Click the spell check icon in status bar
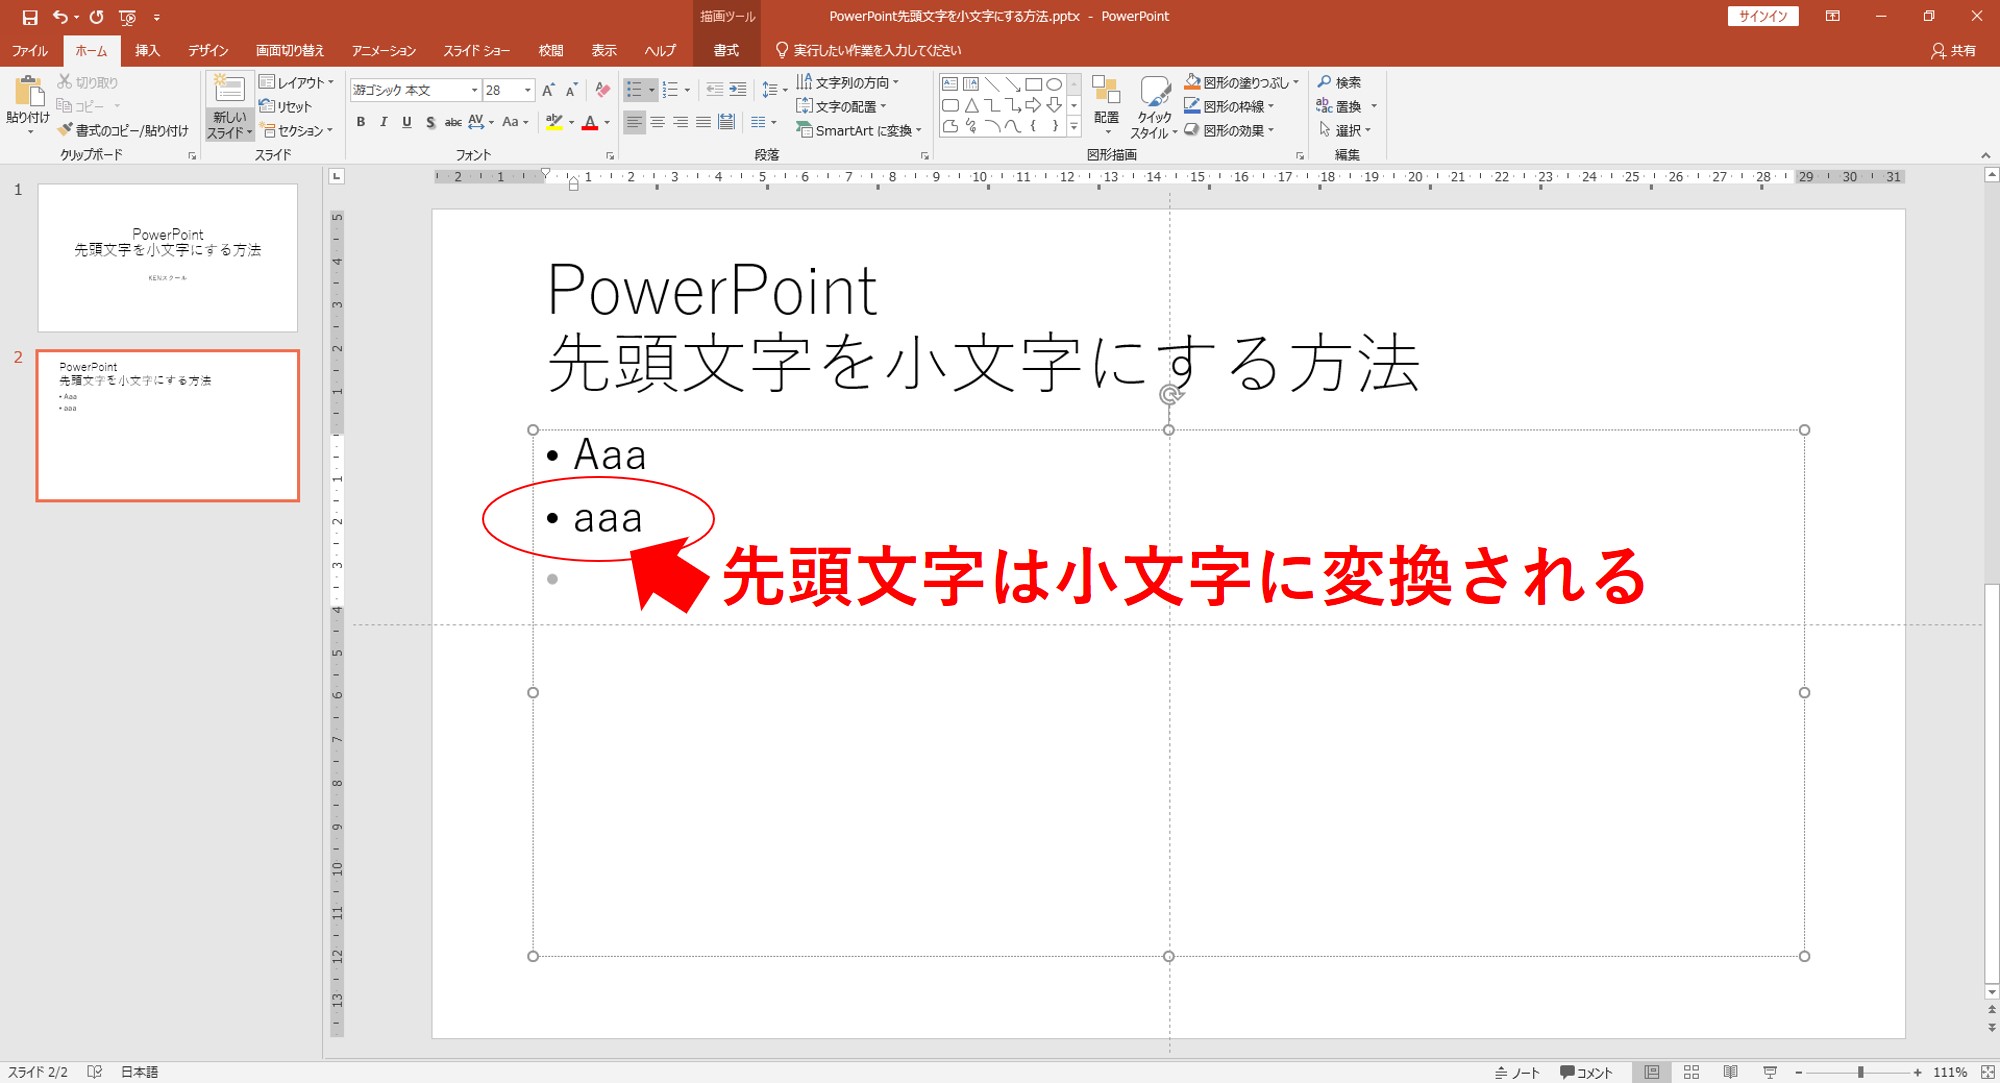The image size is (2000, 1083). [x=95, y=1072]
